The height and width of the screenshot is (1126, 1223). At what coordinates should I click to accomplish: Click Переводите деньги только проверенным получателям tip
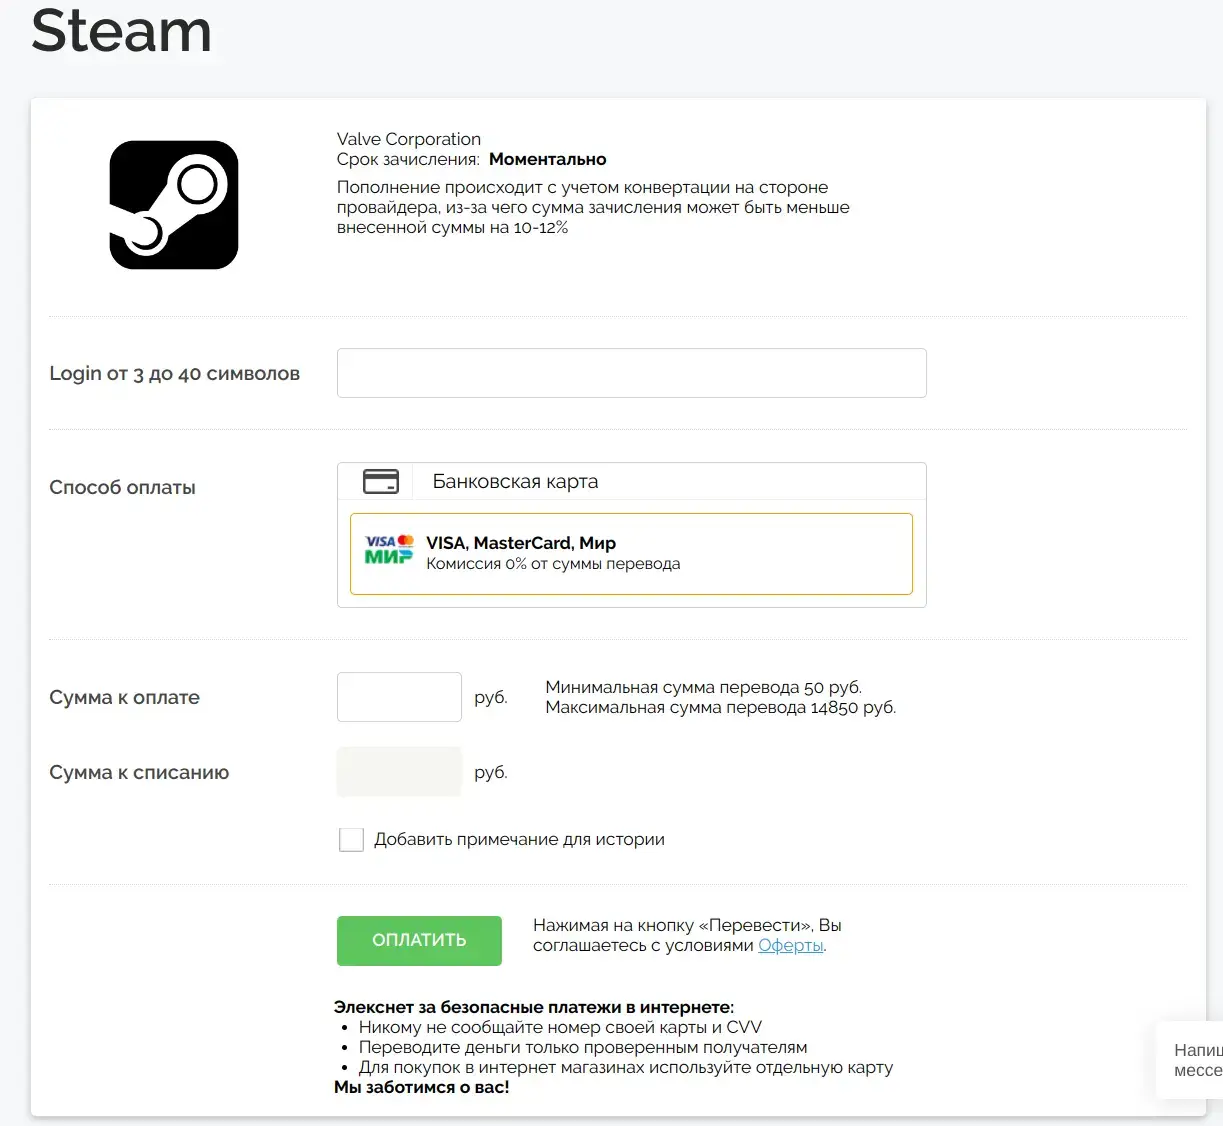pyautogui.click(x=583, y=1047)
